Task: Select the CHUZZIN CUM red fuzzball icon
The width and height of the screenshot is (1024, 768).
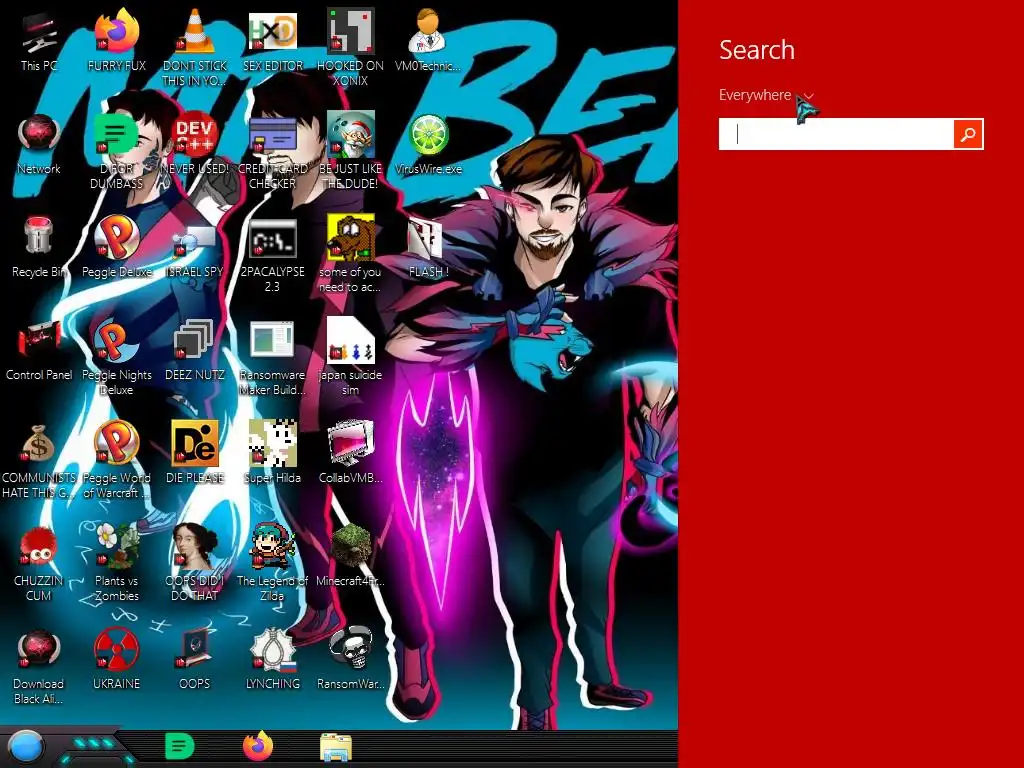Action: click(39, 547)
